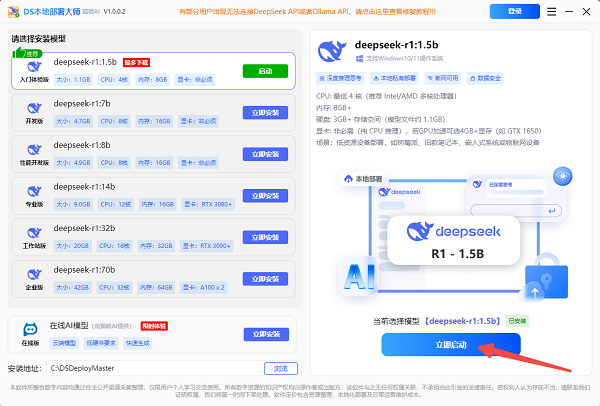Image resolution: width=600 pixels, height=406 pixels.
Task: Select the deepseek-r1:70b model name
Action: (84, 270)
